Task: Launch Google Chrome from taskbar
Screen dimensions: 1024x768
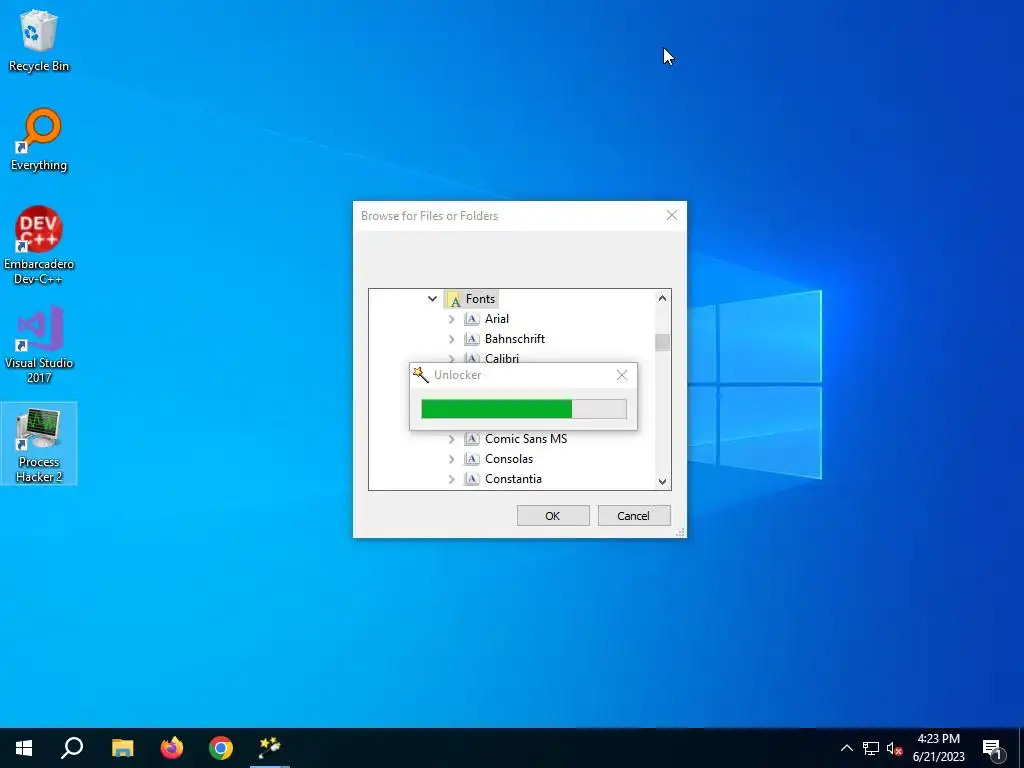Action: coord(221,748)
